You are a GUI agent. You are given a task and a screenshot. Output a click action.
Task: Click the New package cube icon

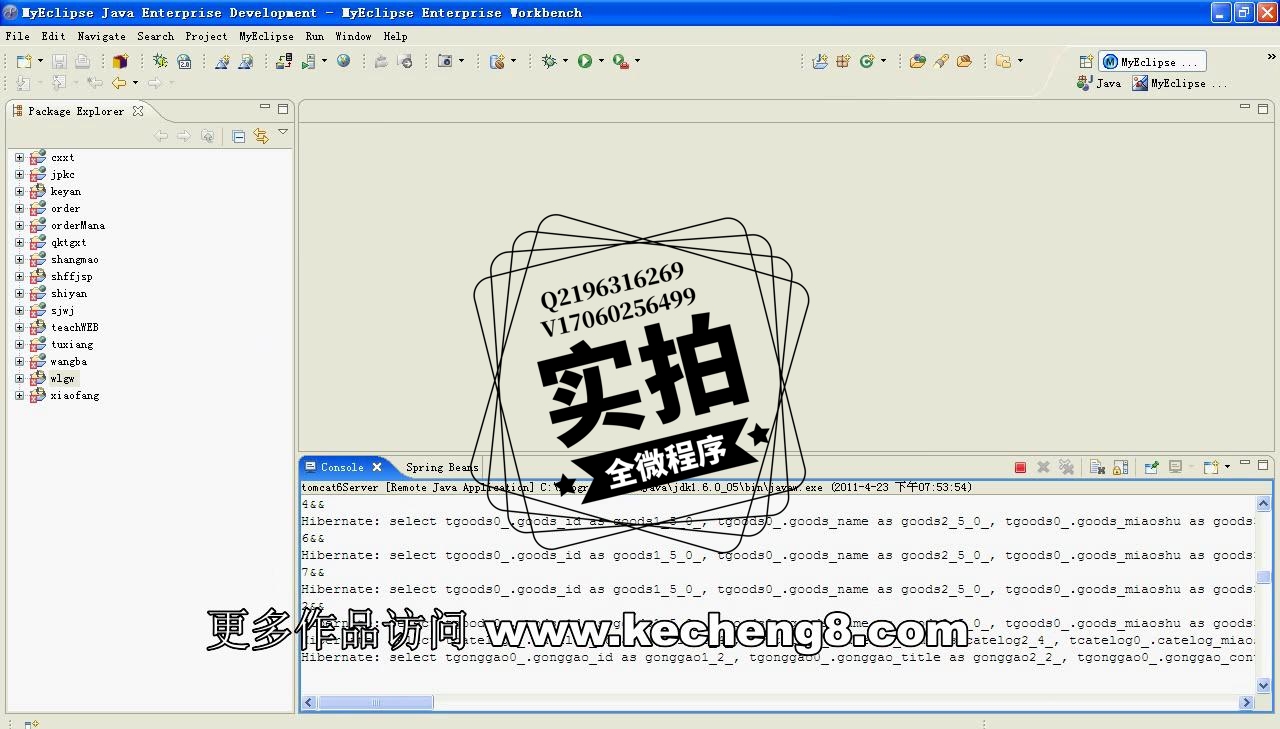point(120,61)
